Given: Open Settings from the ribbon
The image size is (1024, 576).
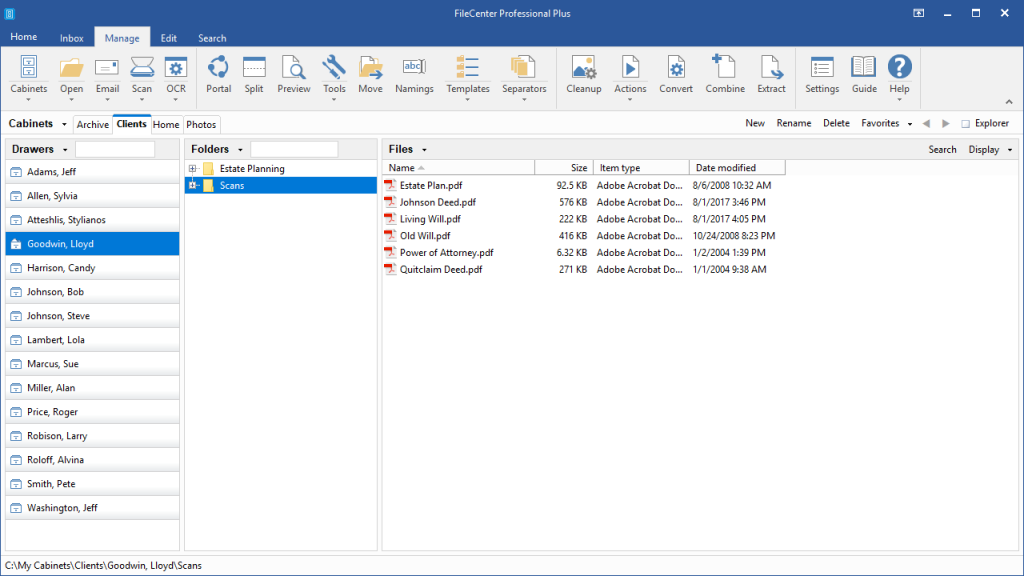Looking at the screenshot, I should pos(822,75).
